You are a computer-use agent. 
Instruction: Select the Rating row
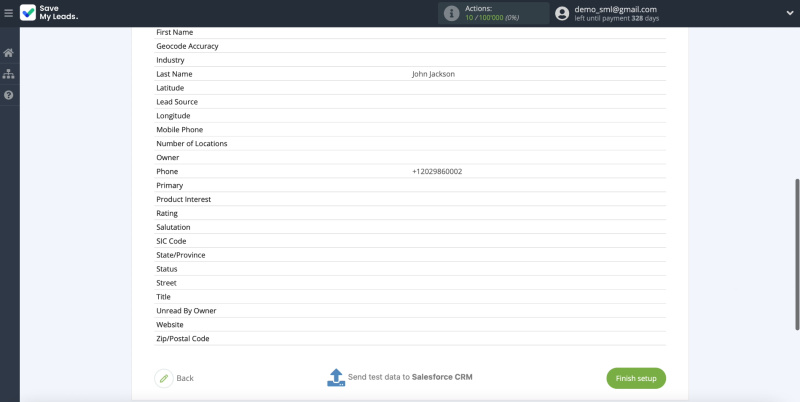pos(410,213)
